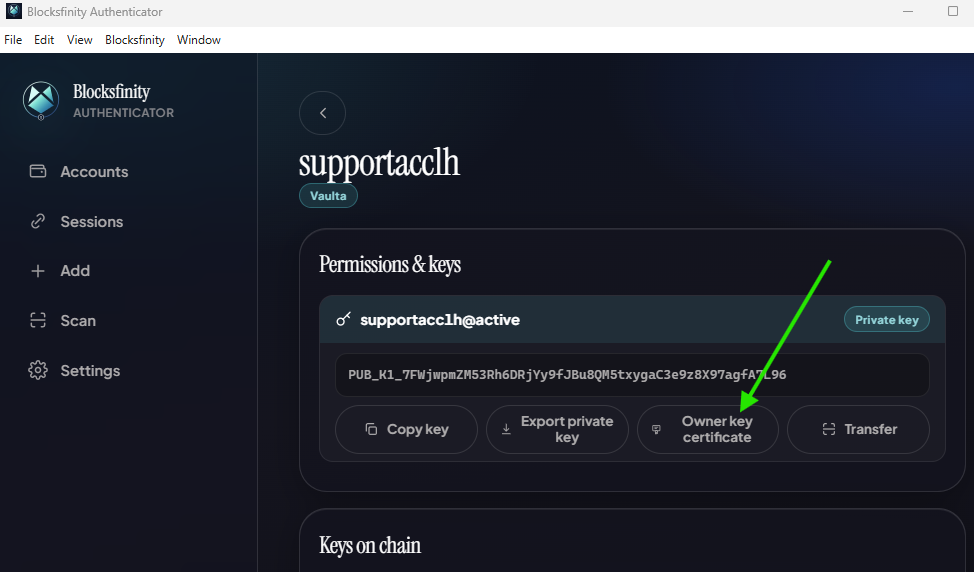Click the Transfer button

point(858,429)
